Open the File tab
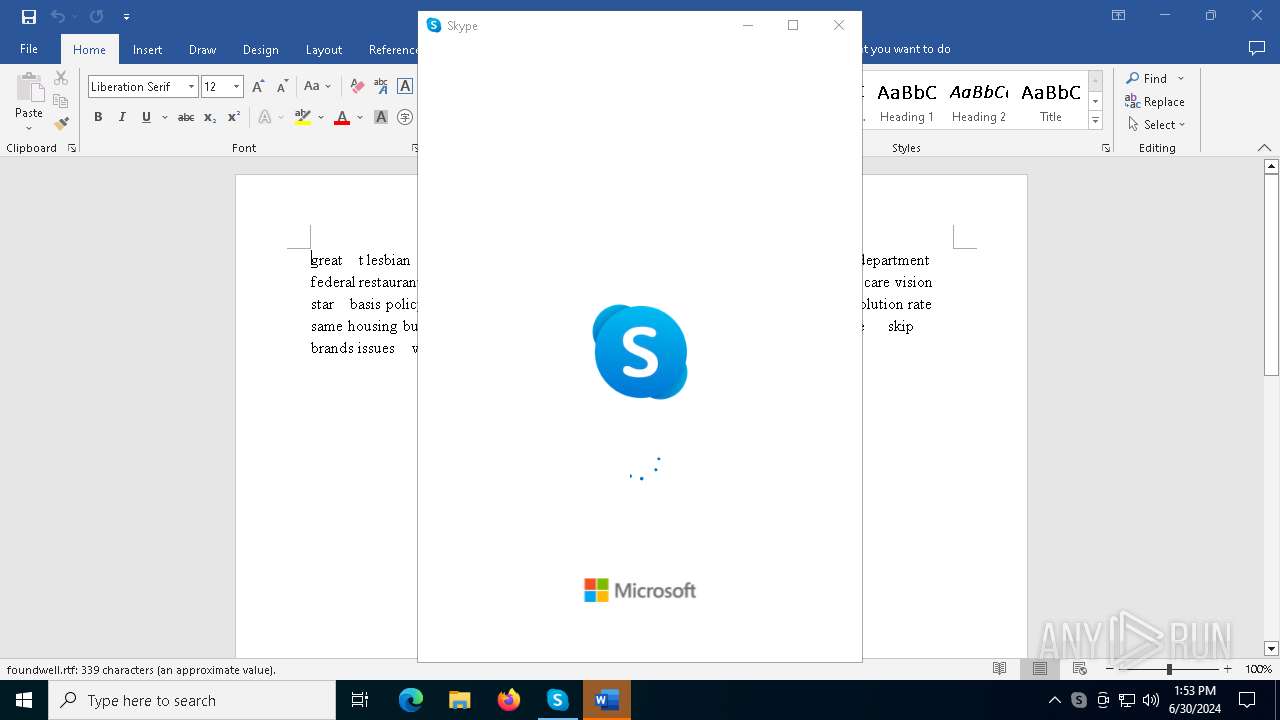Screen dimensions: 1280x720 pyautogui.click(x=29, y=49)
